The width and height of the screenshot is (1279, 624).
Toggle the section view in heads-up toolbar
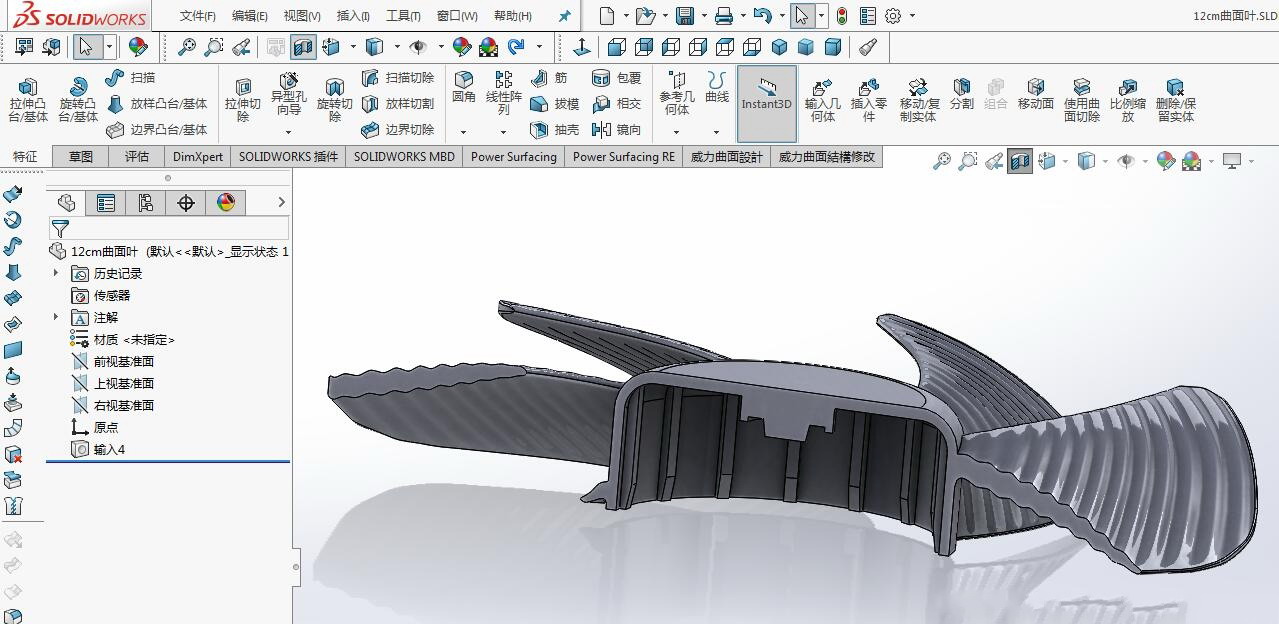coord(1019,161)
